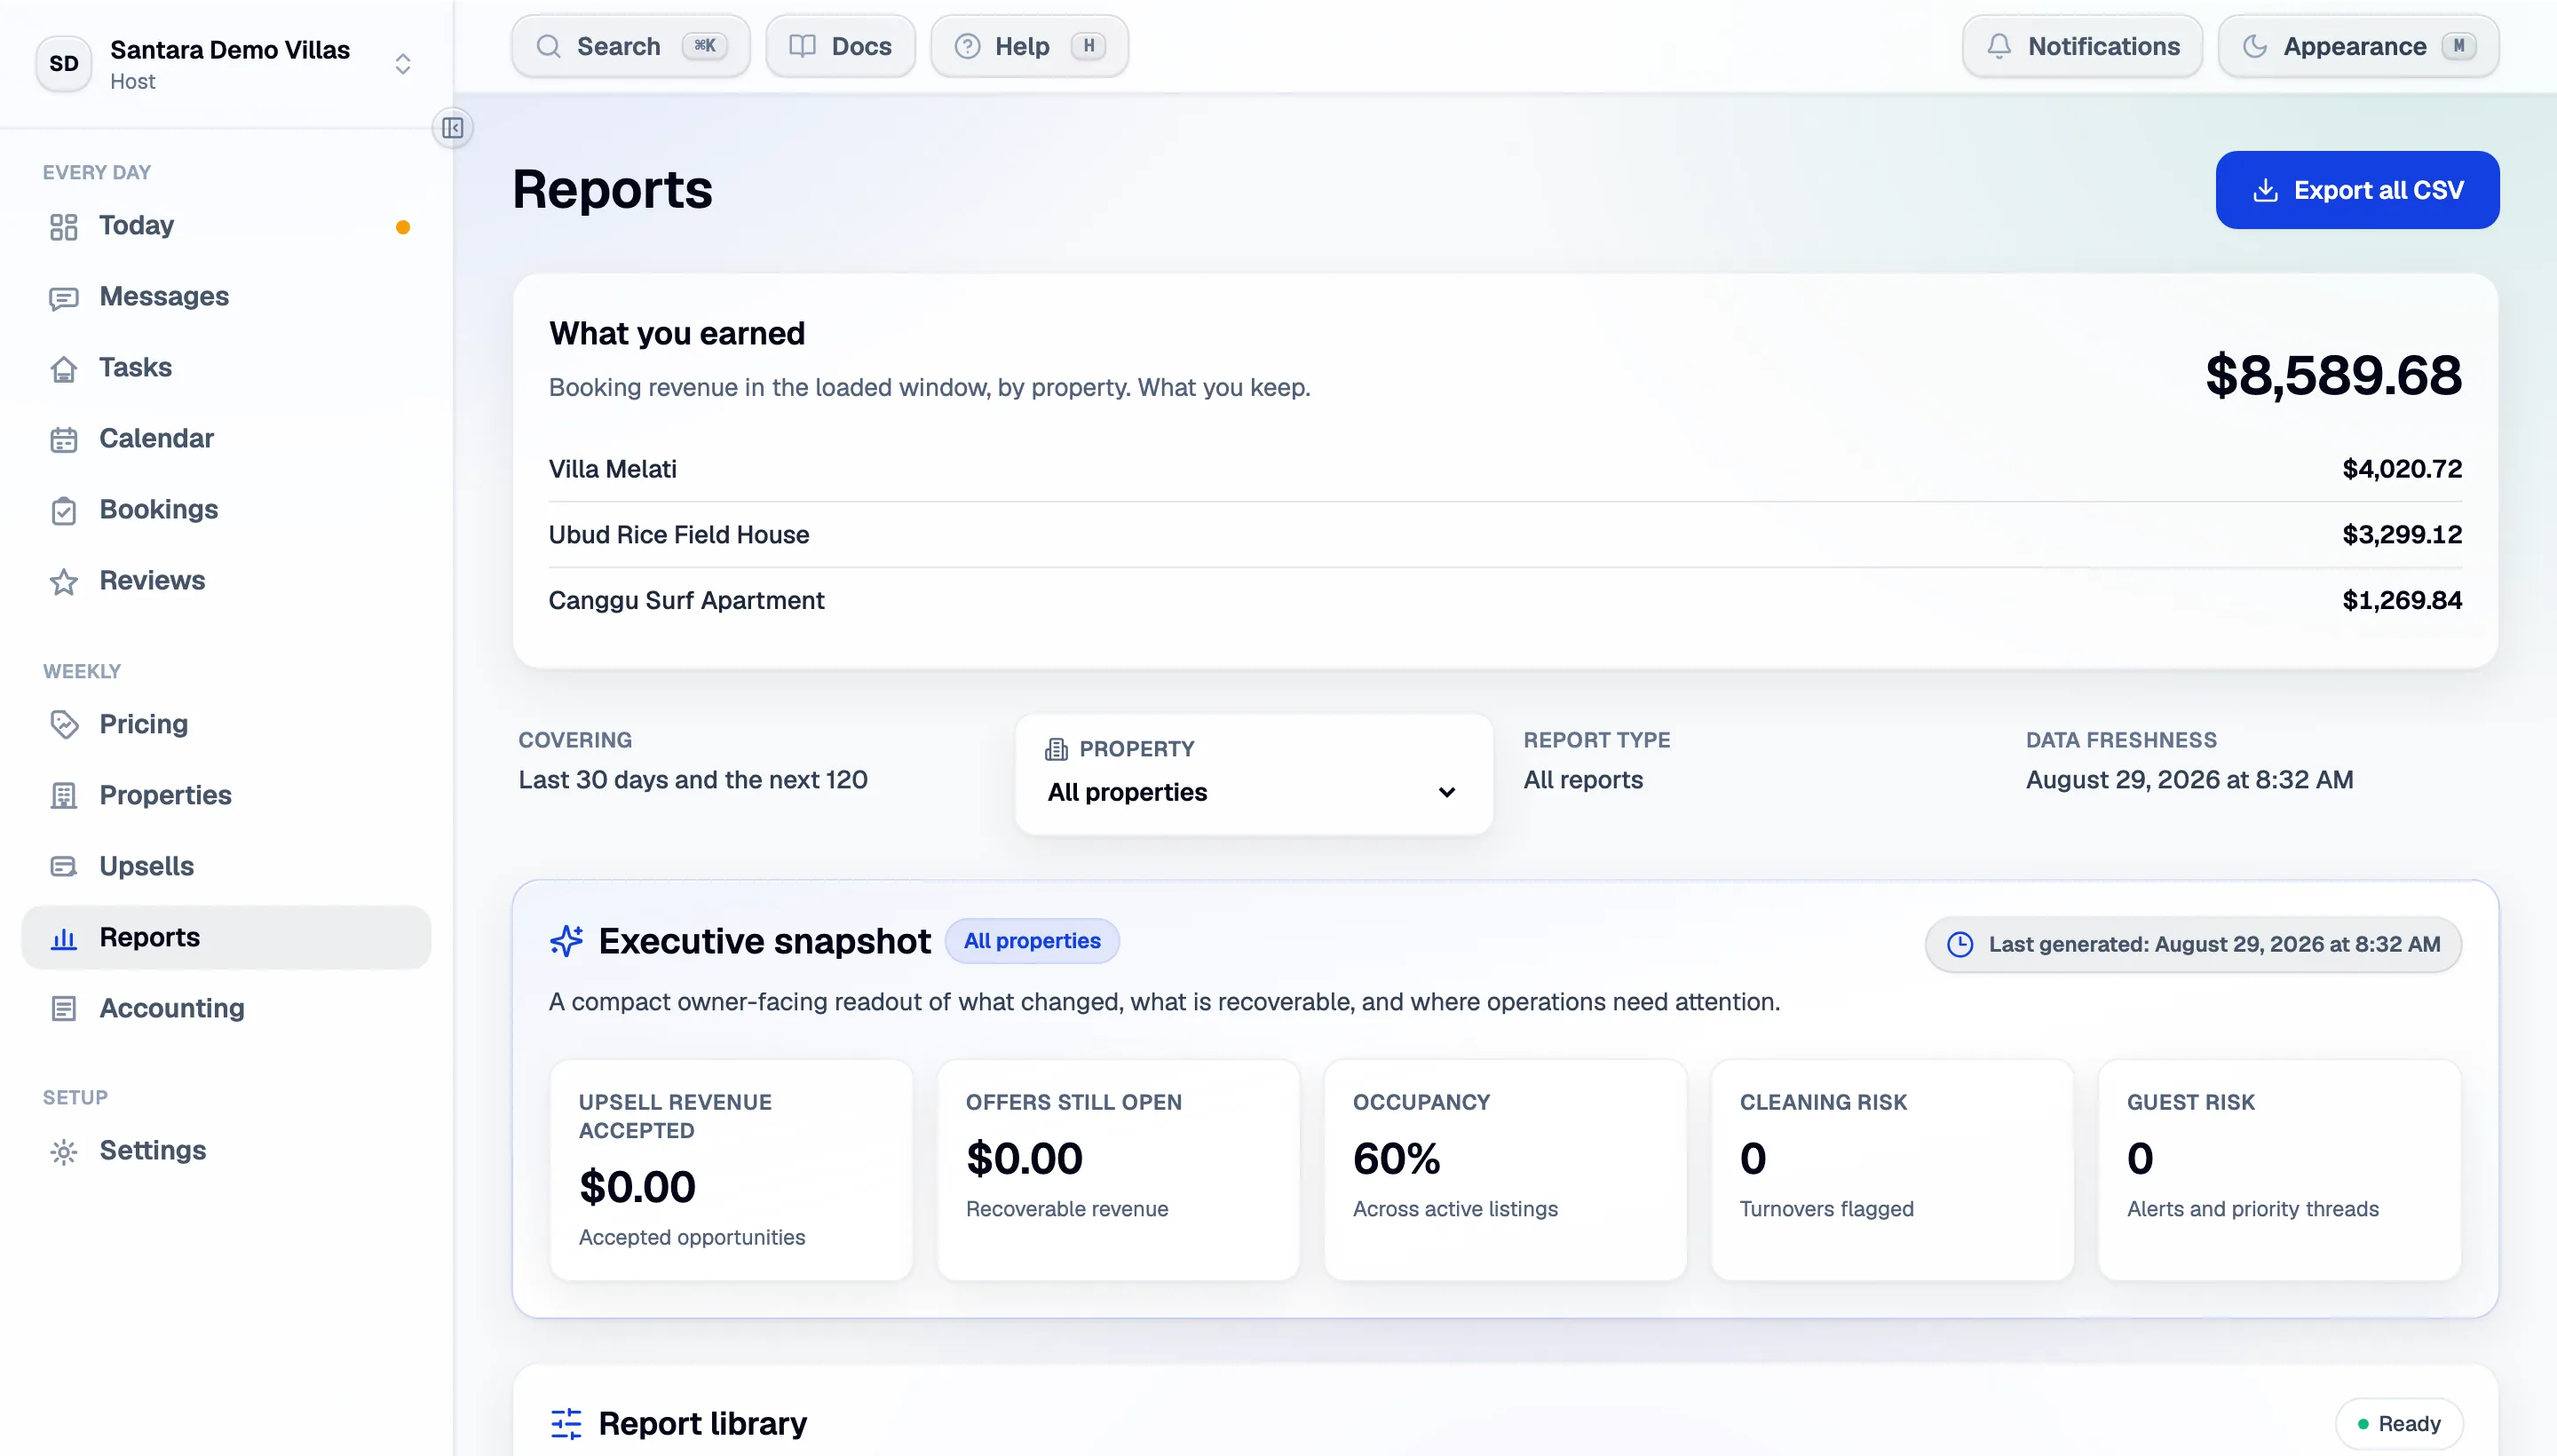Click the Settings gear icon
This screenshot has height=1456, width=2557.
[64, 1152]
